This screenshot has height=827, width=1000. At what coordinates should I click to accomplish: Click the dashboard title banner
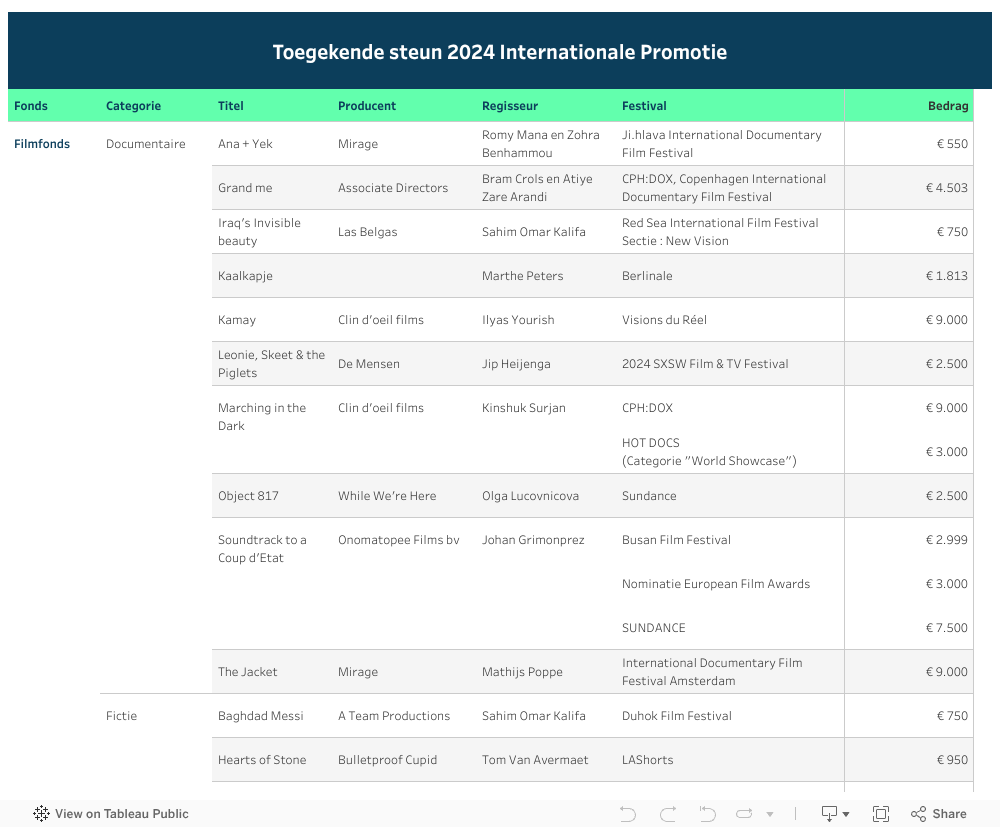[500, 52]
